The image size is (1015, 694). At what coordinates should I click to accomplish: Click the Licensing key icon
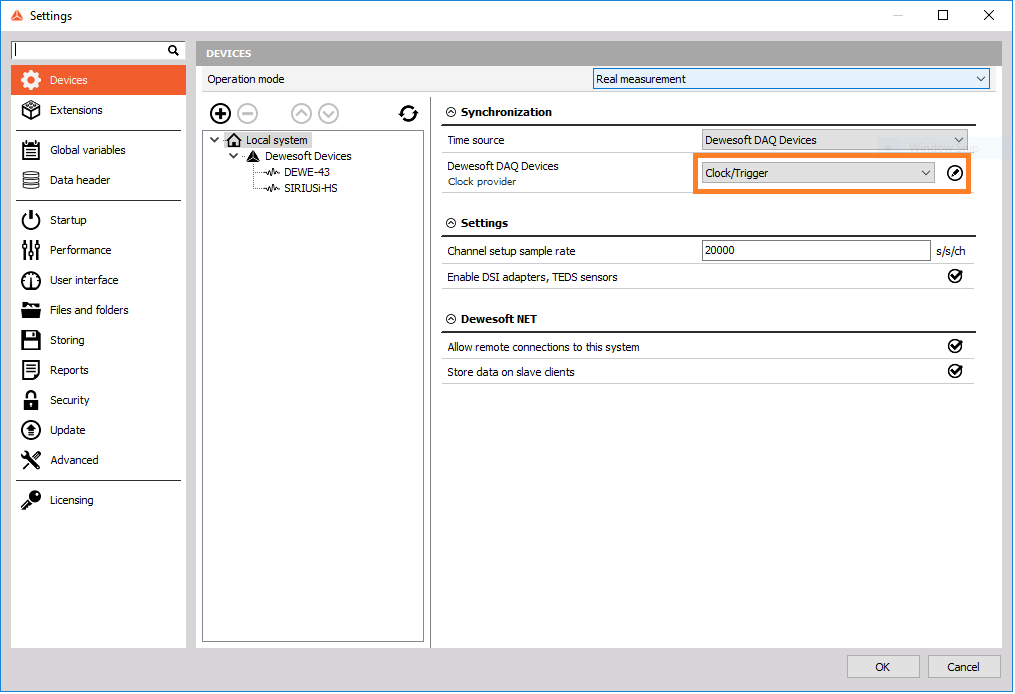point(30,500)
